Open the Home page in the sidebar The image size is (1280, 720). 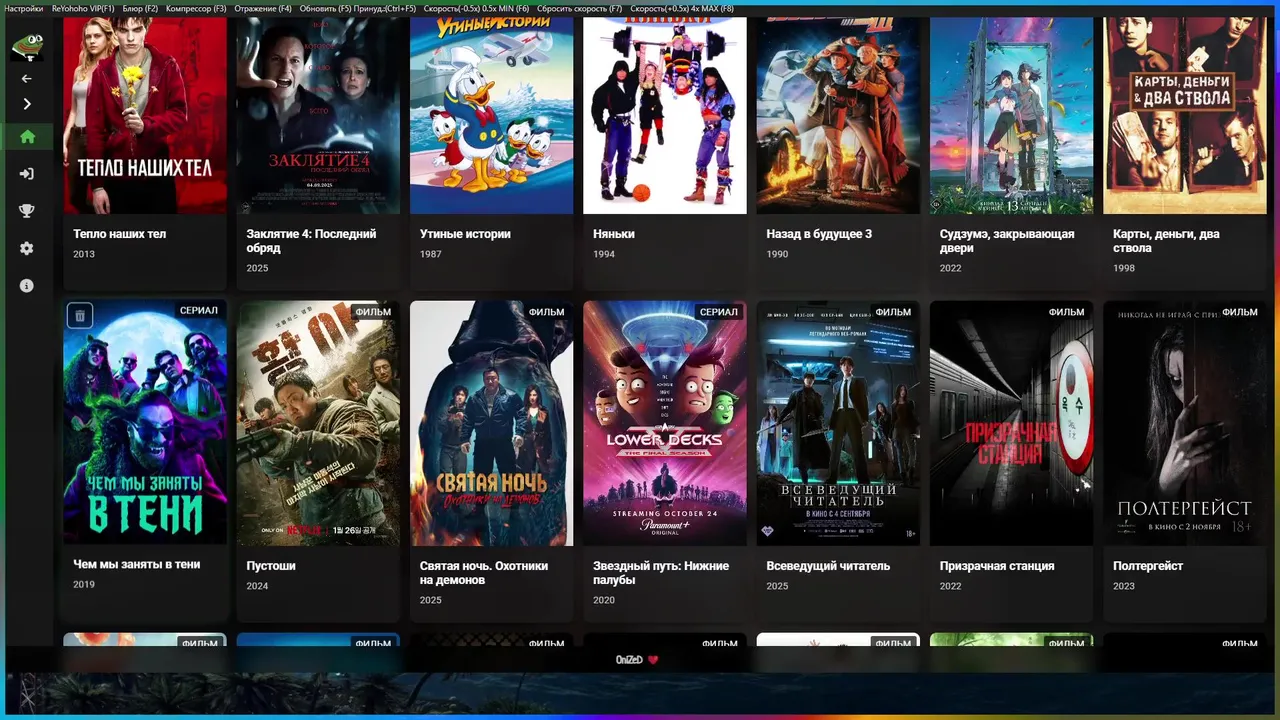pos(27,137)
